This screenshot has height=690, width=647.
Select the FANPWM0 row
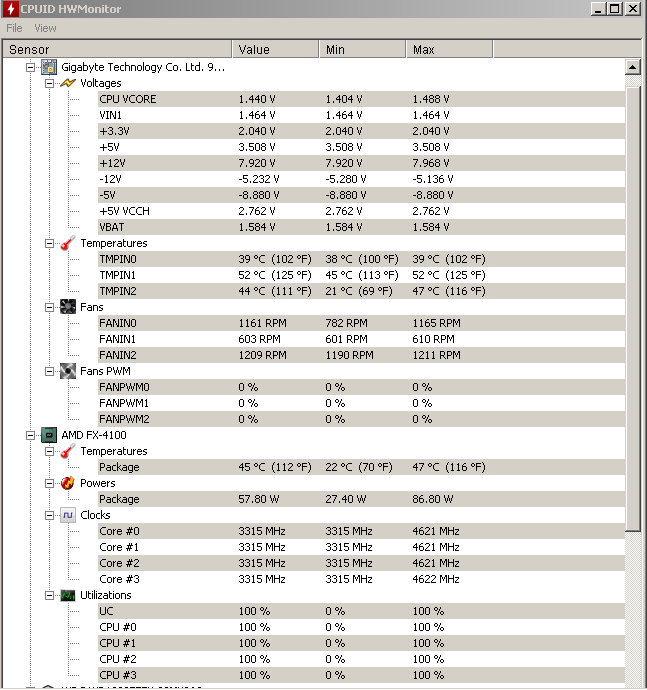(x=361, y=387)
